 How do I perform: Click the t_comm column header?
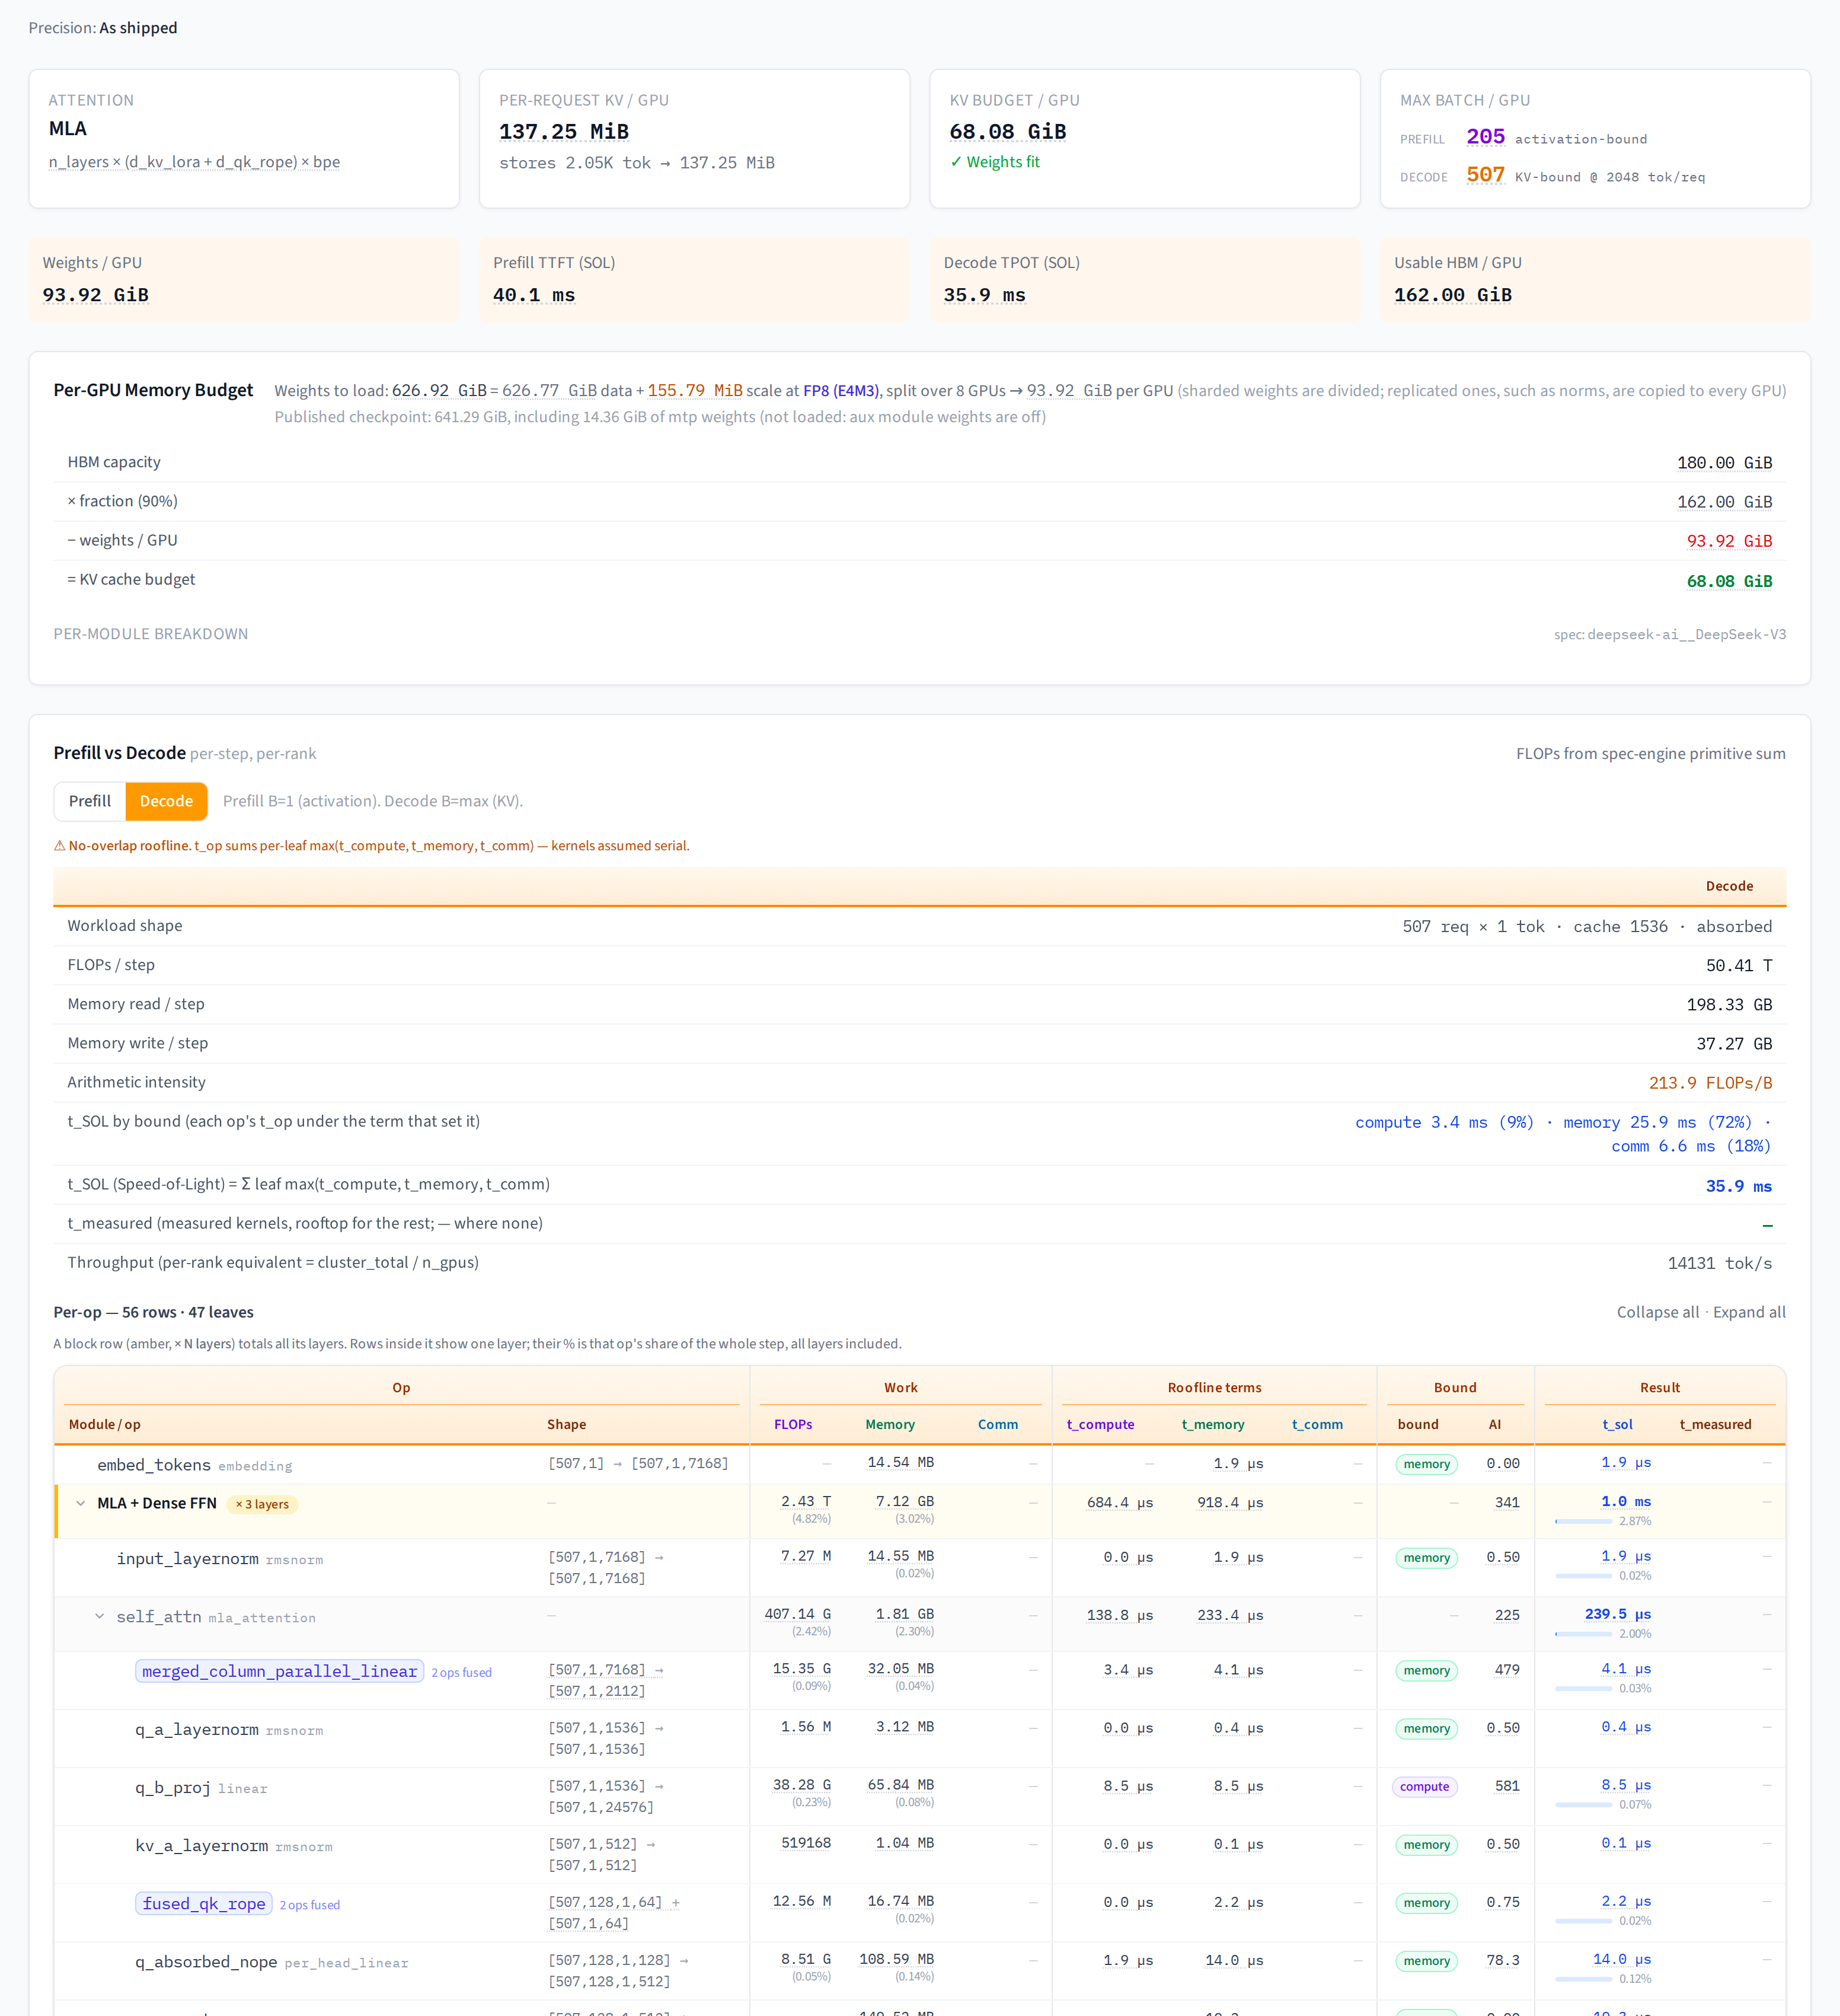pos(1317,1424)
